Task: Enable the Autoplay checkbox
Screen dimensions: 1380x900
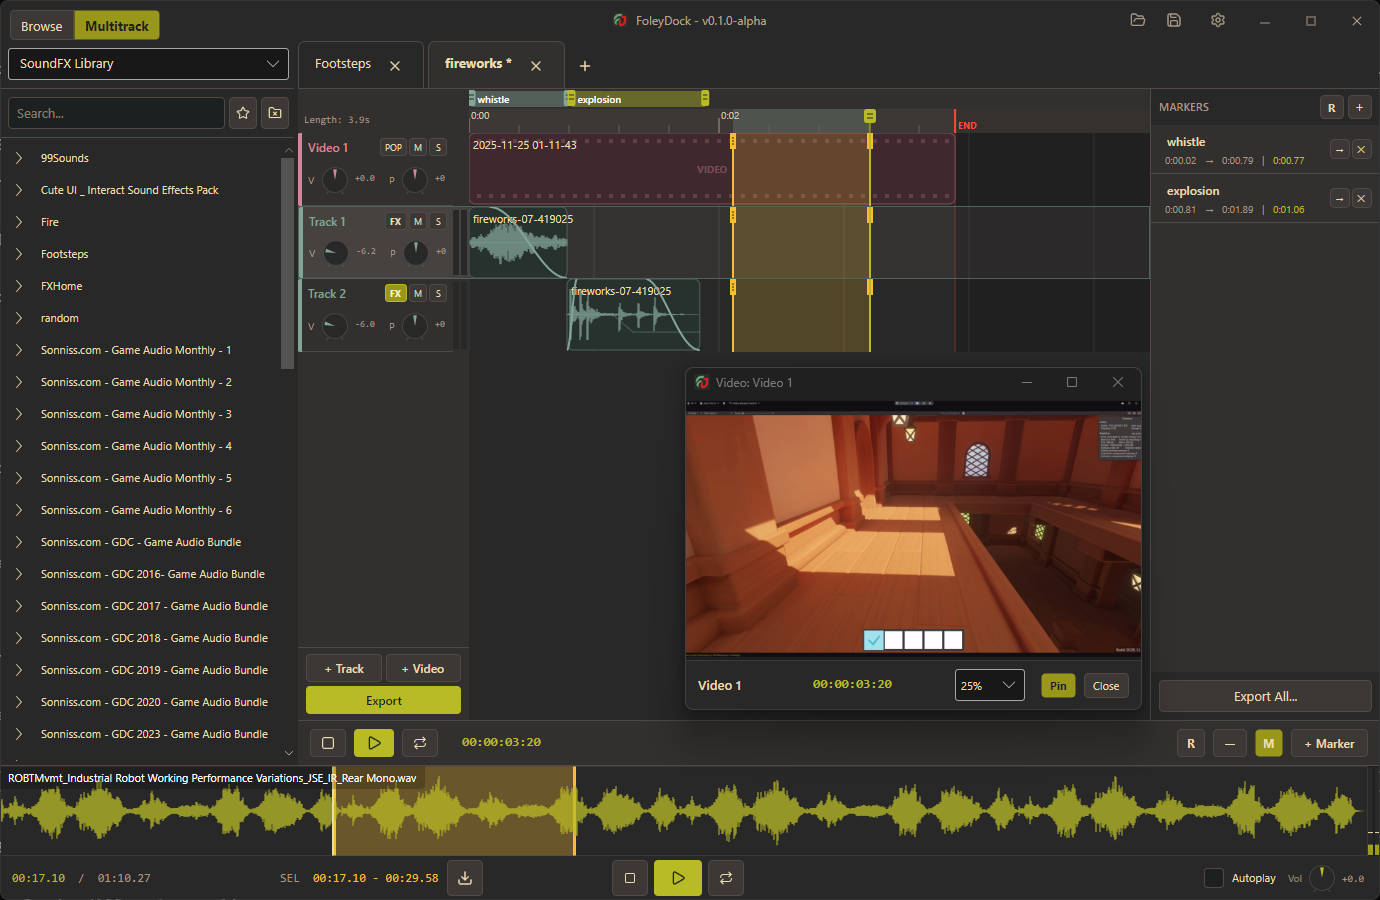Action: click(x=1214, y=878)
